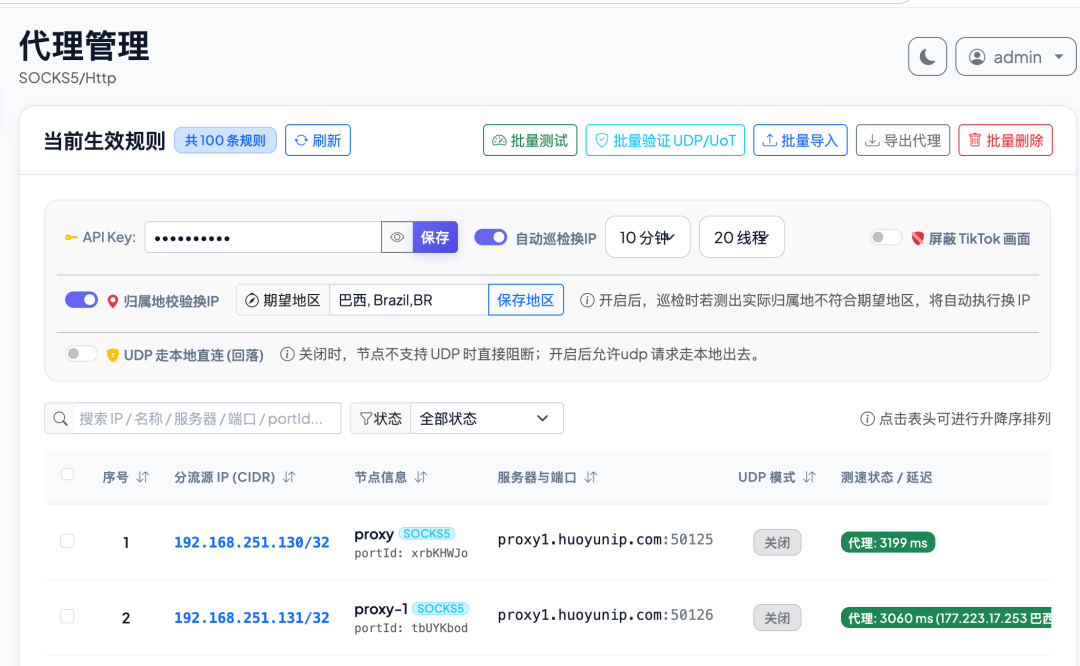The width and height of the screenshot is (1080, 666).
Task: Click the search magnifier icon
Action: click(x=61, y=419)
